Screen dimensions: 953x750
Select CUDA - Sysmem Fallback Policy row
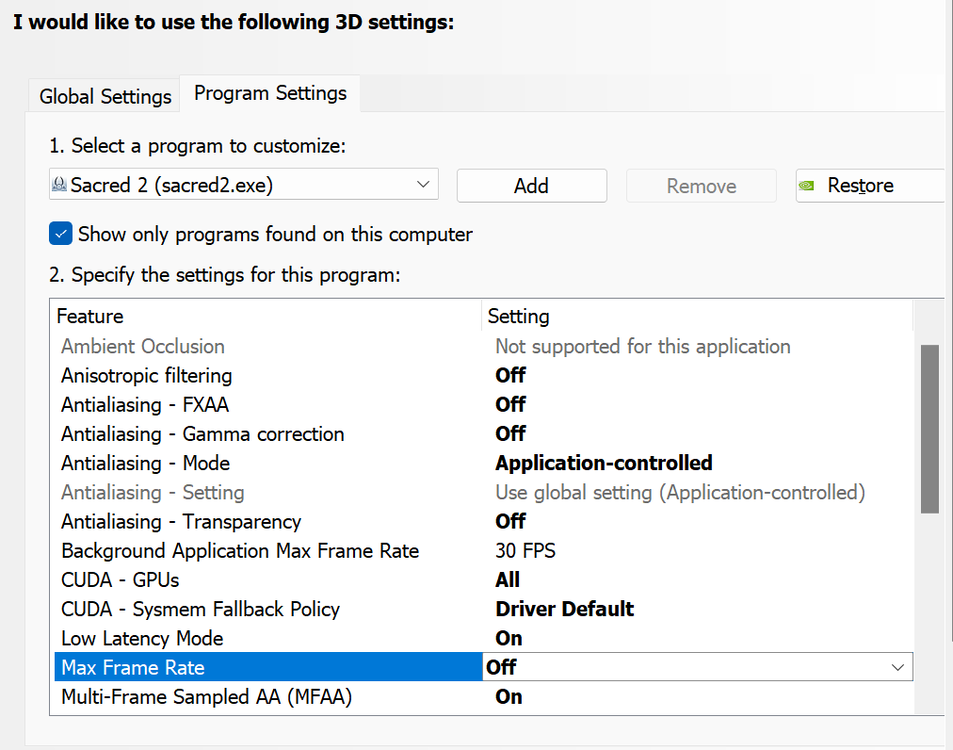483,609
